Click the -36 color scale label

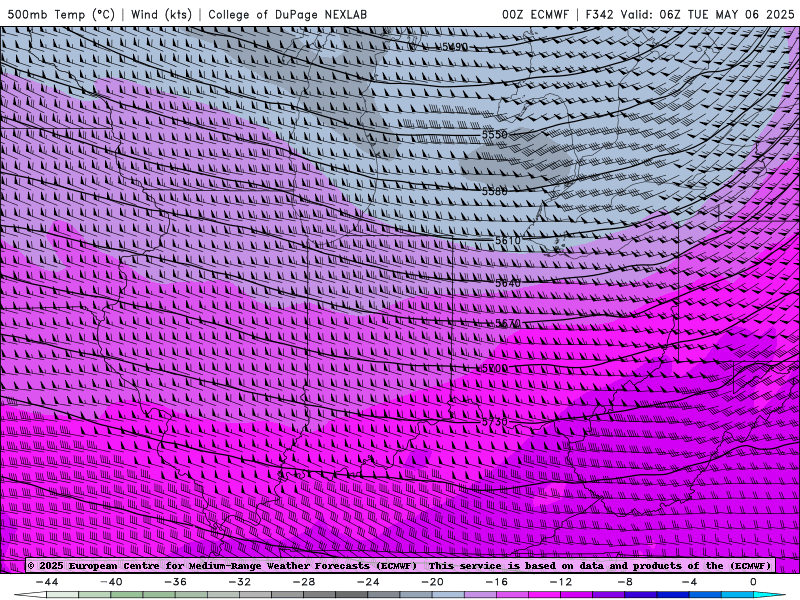coord(176,582)
